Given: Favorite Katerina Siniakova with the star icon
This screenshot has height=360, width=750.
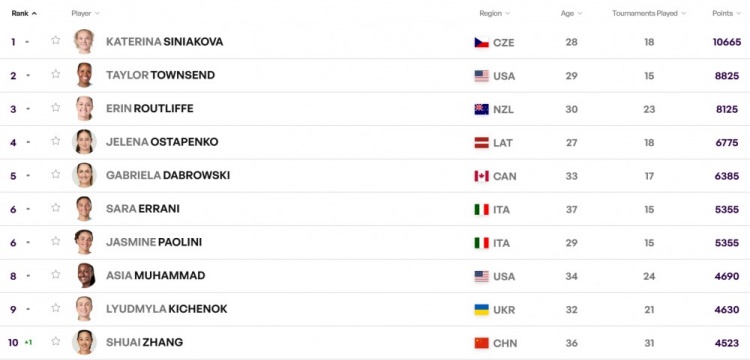Looking at the screenshot, I should [56, 41].
